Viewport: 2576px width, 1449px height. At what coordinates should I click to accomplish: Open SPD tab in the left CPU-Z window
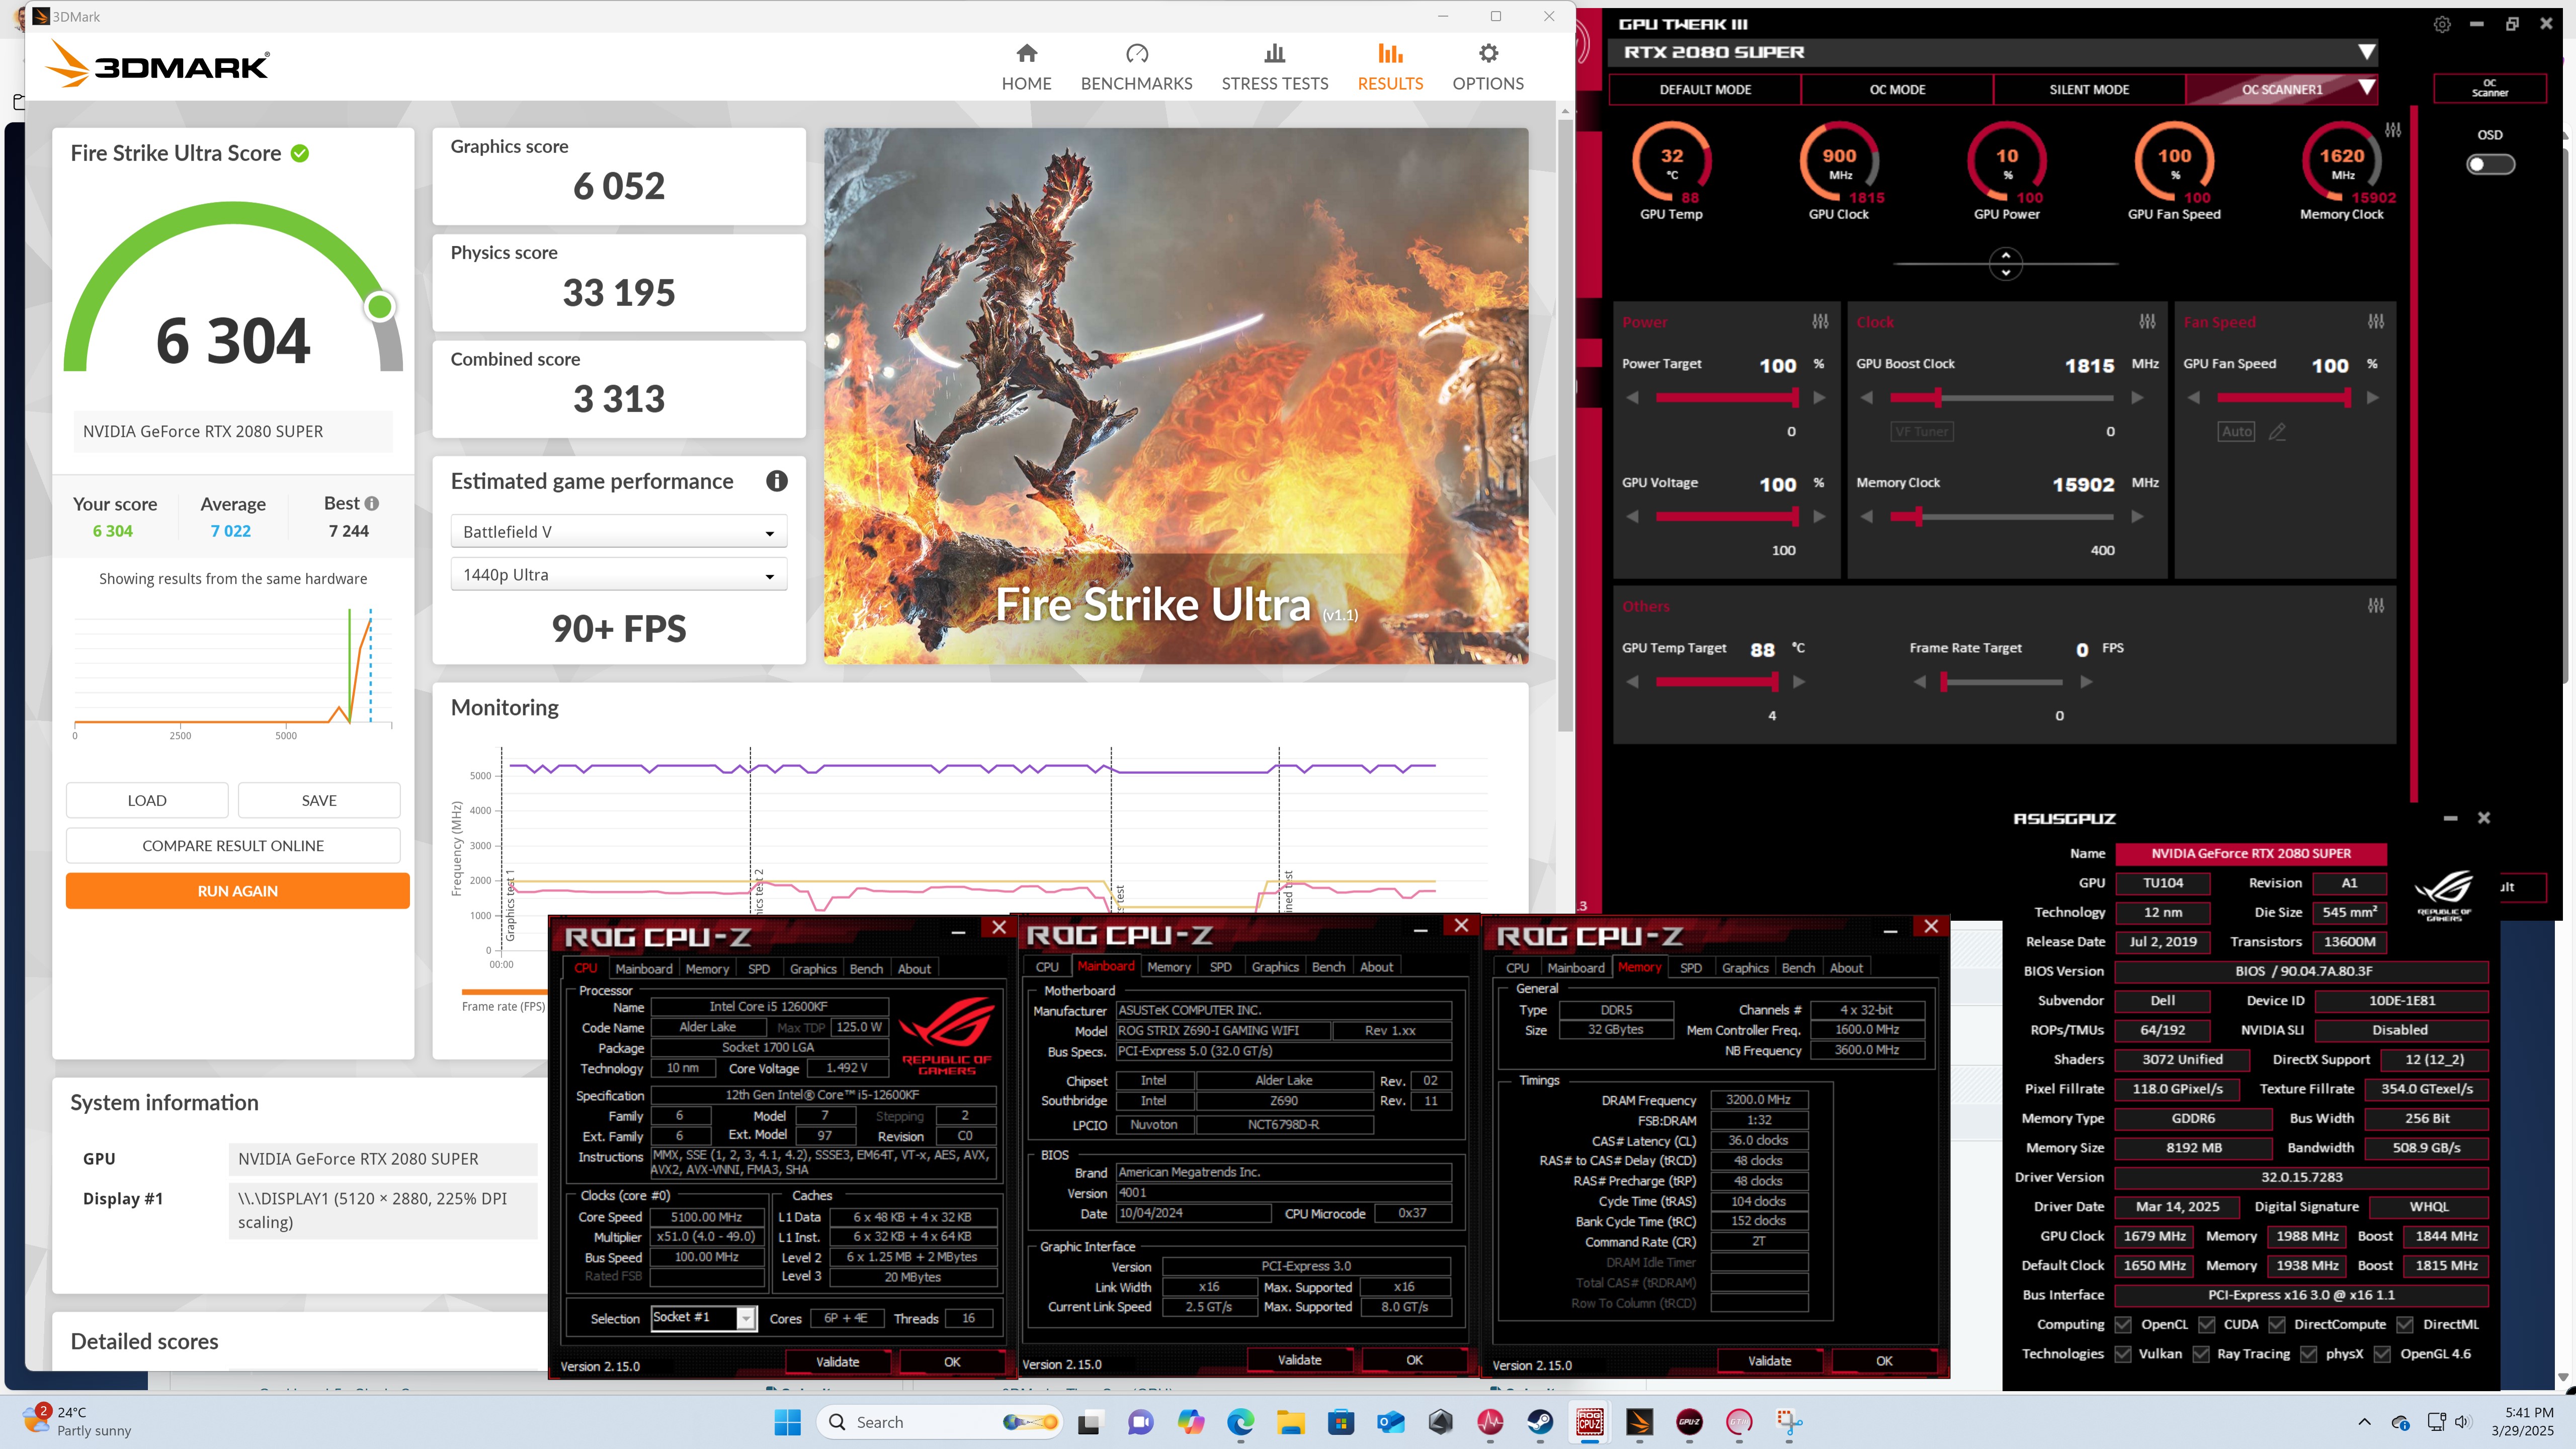pos(759,969)
